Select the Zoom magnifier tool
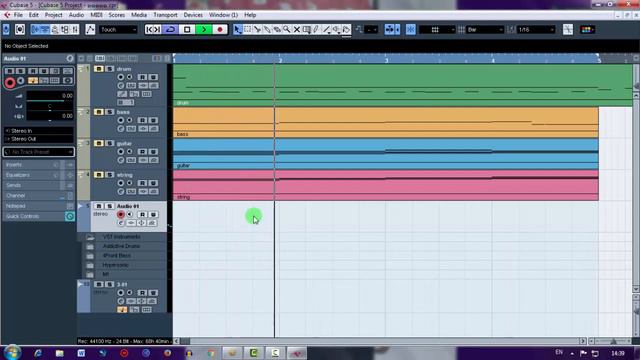The width and height of the screenshot is (640, 360). tap(287, 29)
